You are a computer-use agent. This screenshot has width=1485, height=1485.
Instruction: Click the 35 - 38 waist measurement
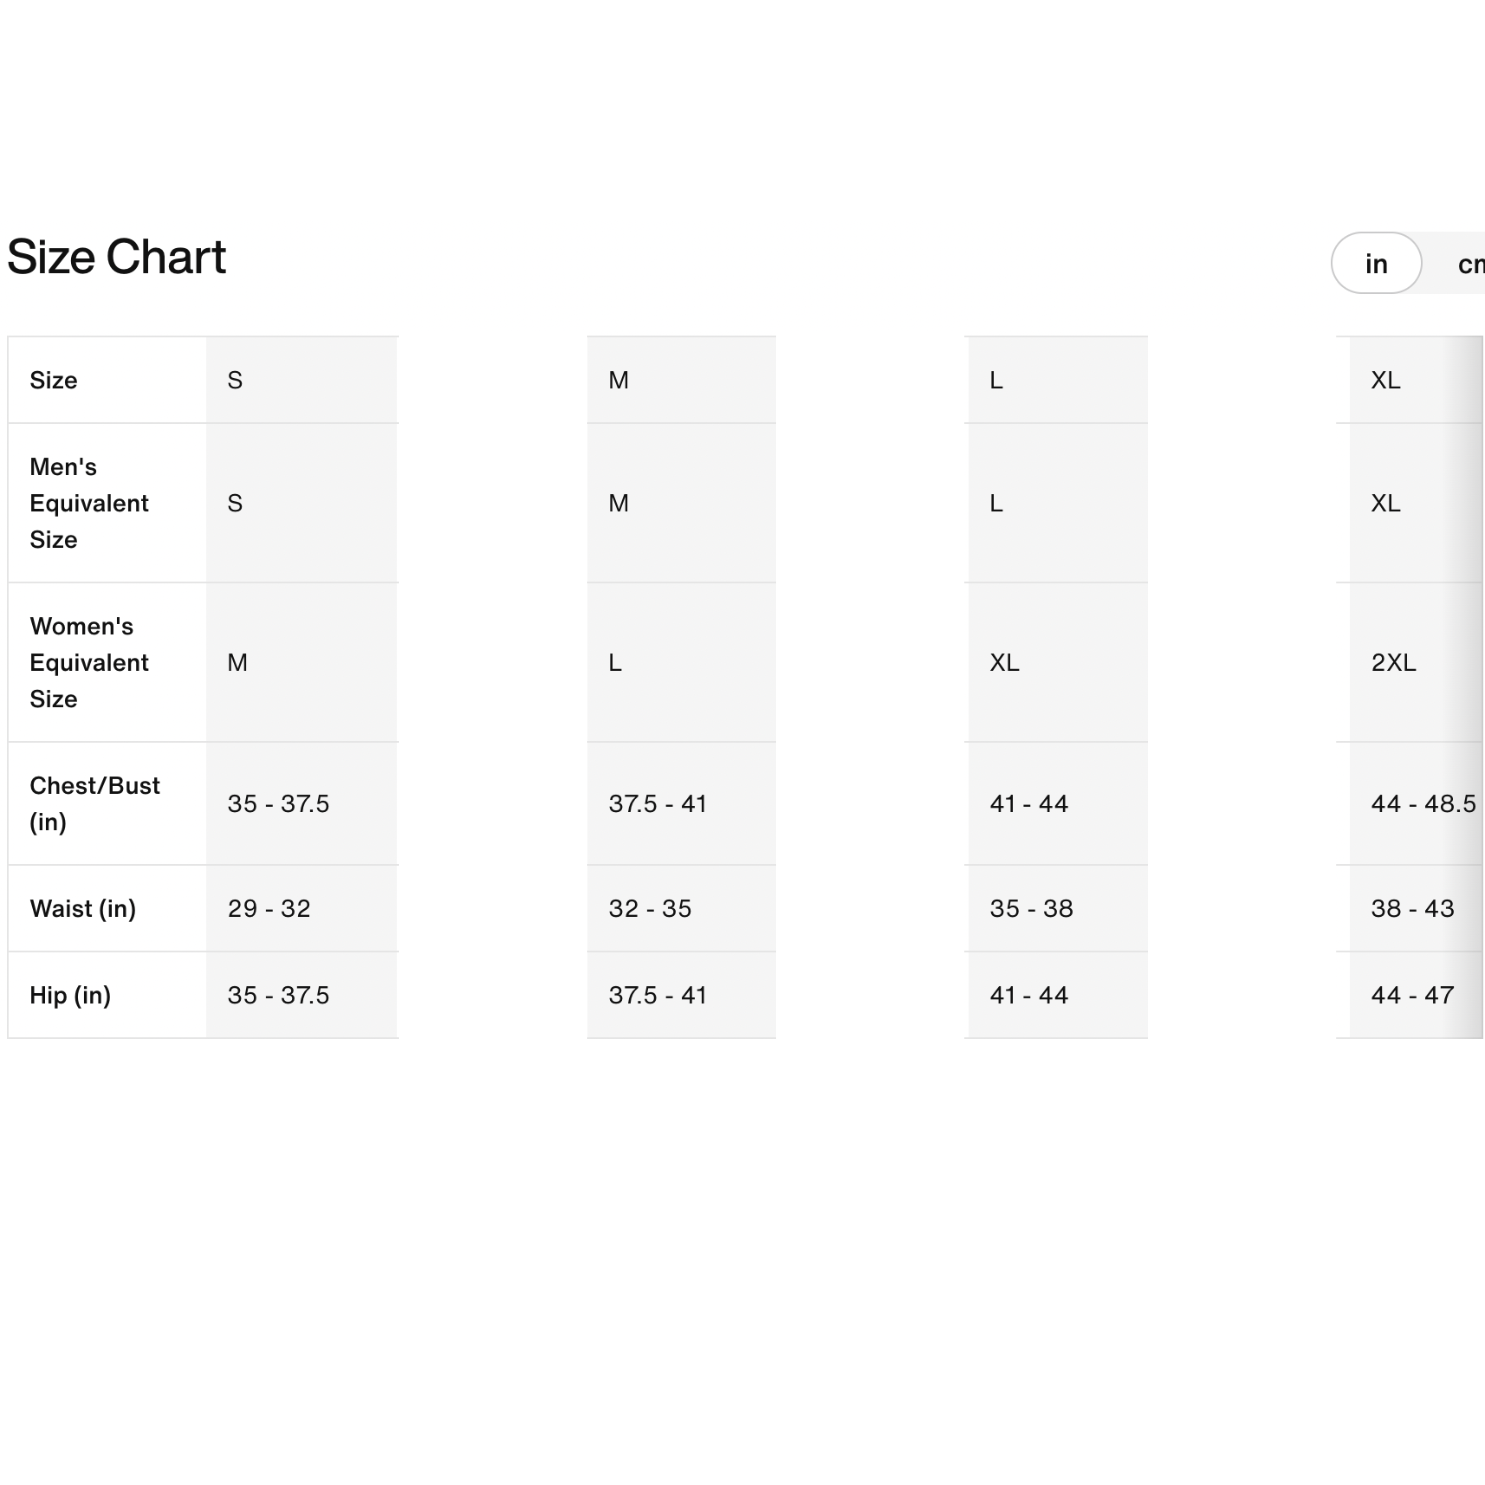(1031, 908)
